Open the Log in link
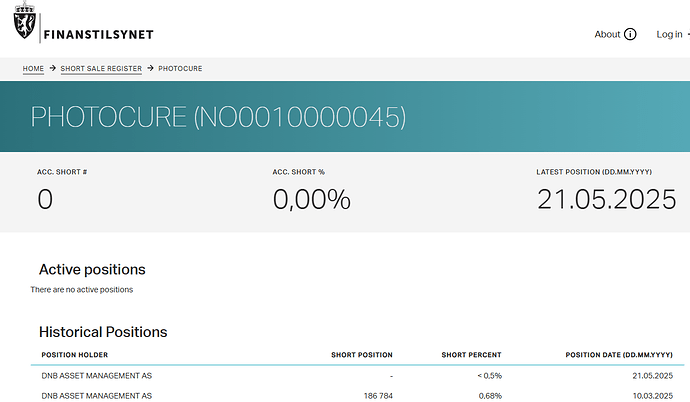Viewport: 690px width, 402px height. (x=669, y=34)
